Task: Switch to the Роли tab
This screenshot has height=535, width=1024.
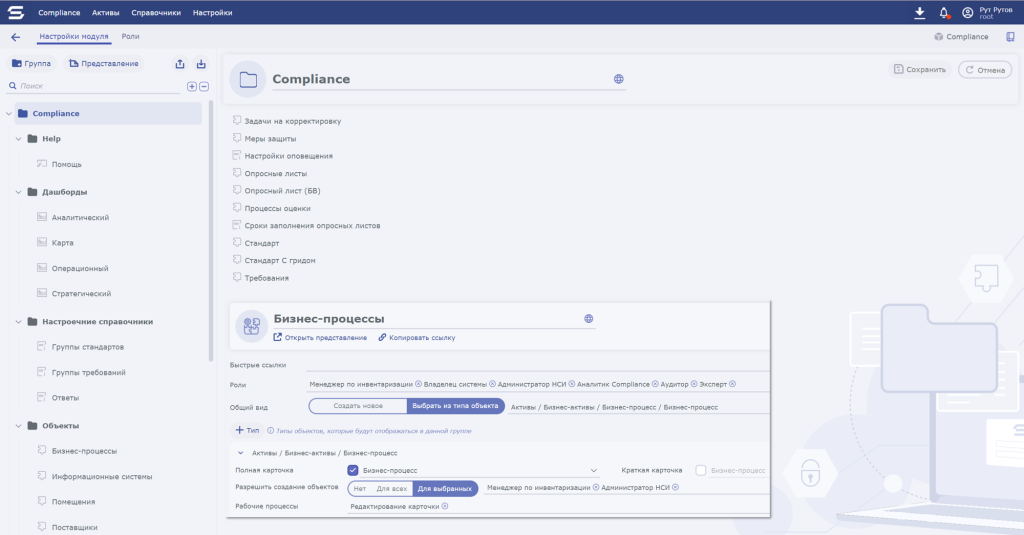Action: [x=130, y=37]
